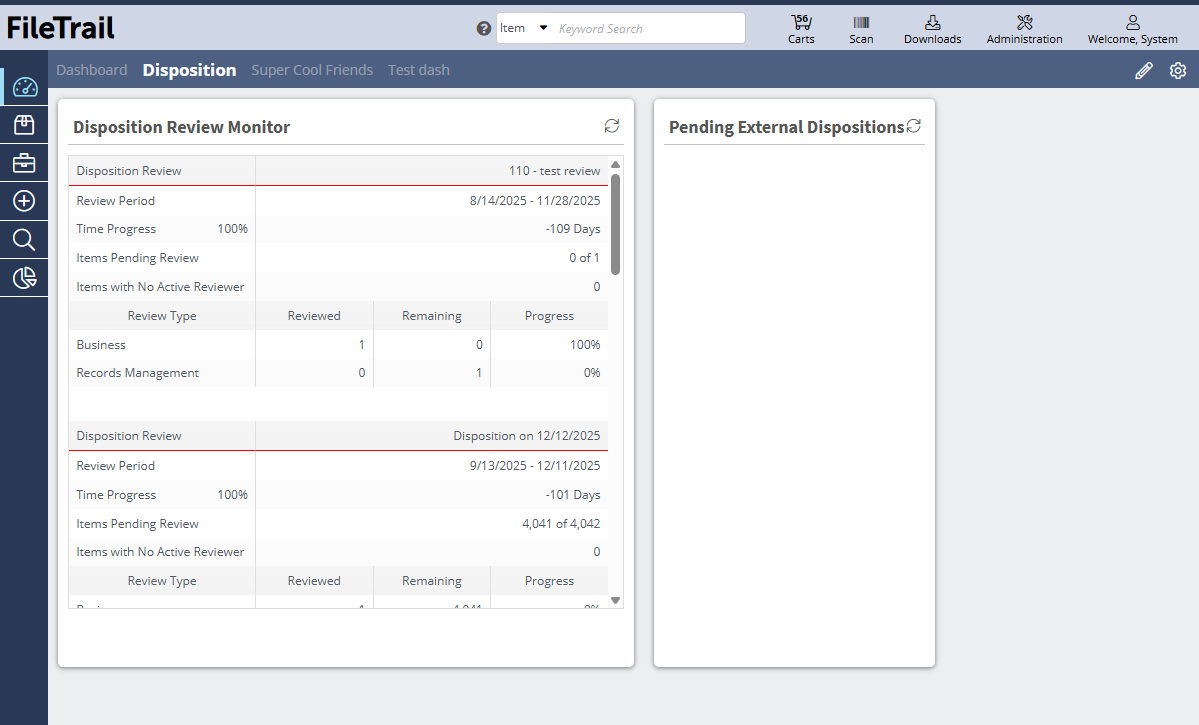Click the '110 - test review' value
Viewport: 1199px width, 725px height.
pyautogui.click(x=554, y=171)
